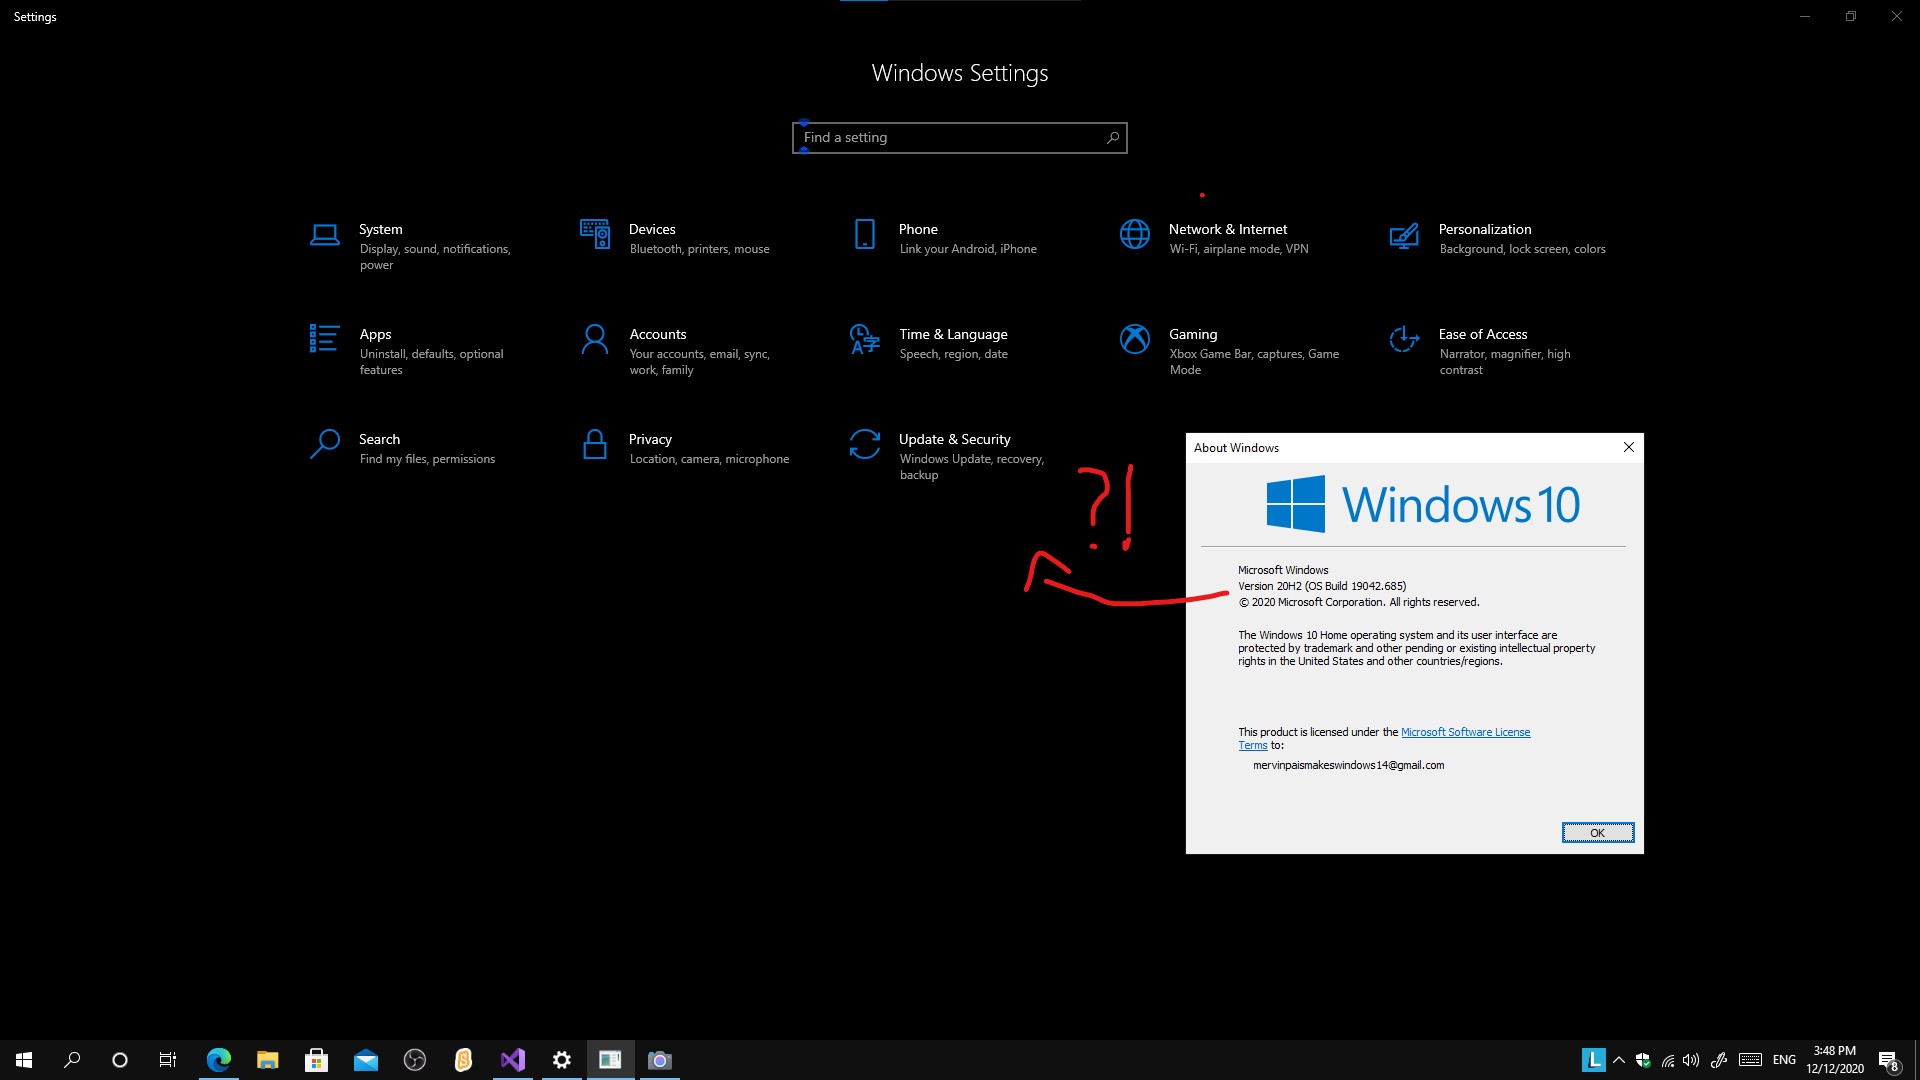Click in the Find a setting field
Viewport: 1920px width, 1080px height.
click(959, 138)
